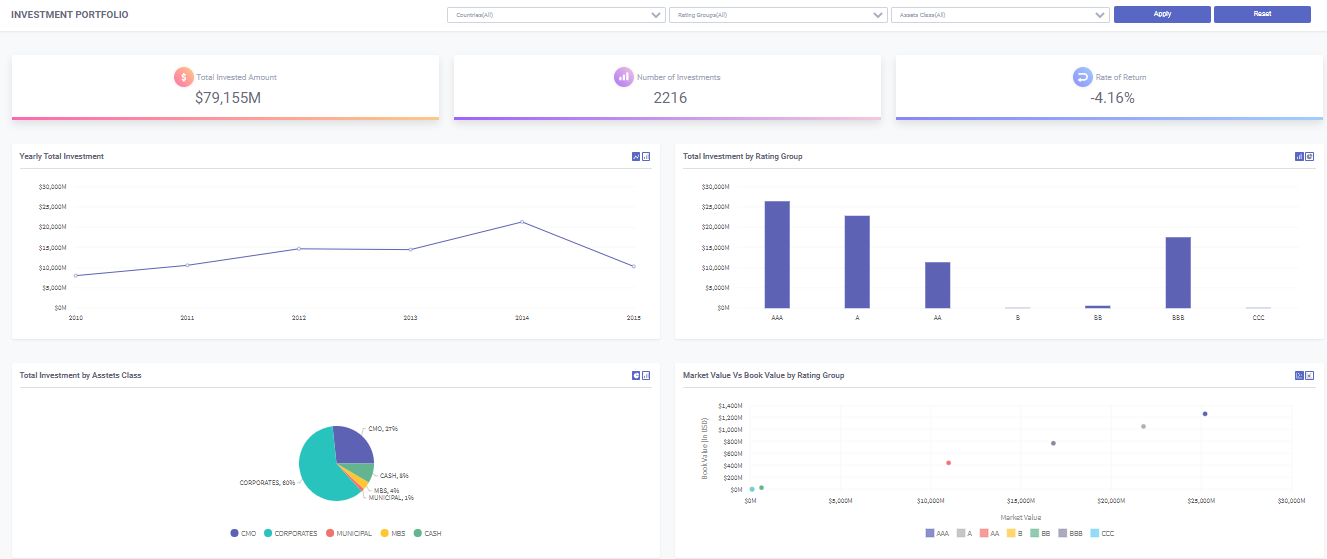Viewport: 1327px width, 559px height.
Task: Open the Assets Class filter dropdown
Action: pyautogui.click(x=1000, y=15)
